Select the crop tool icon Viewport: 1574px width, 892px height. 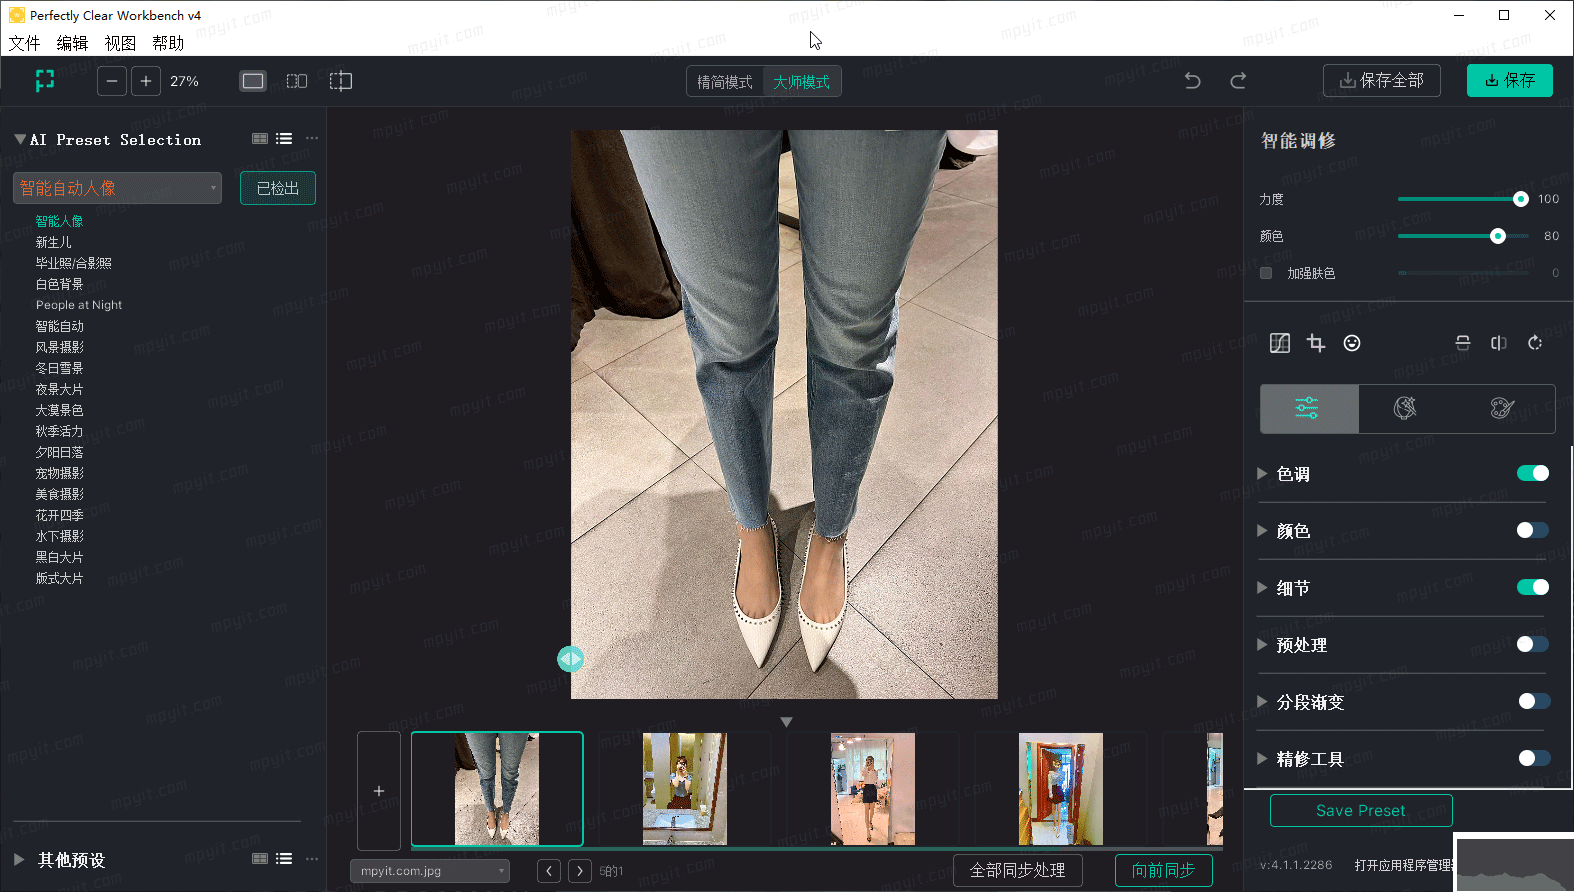[1316, 343]
